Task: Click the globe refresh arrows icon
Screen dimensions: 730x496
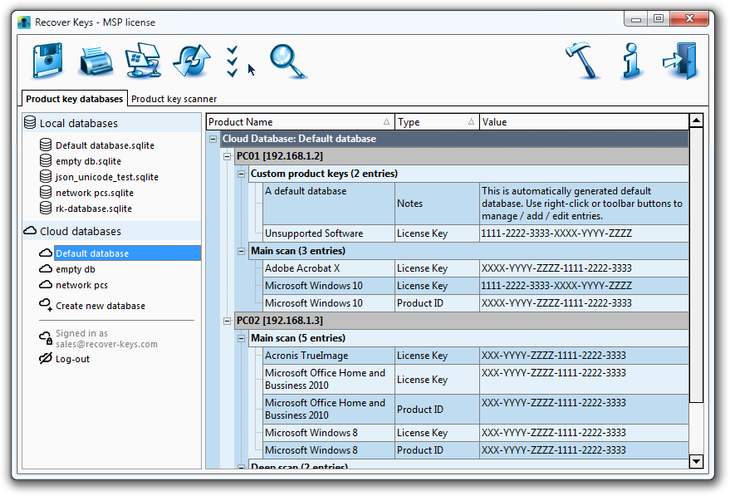Action: click(x=192, y=61)
